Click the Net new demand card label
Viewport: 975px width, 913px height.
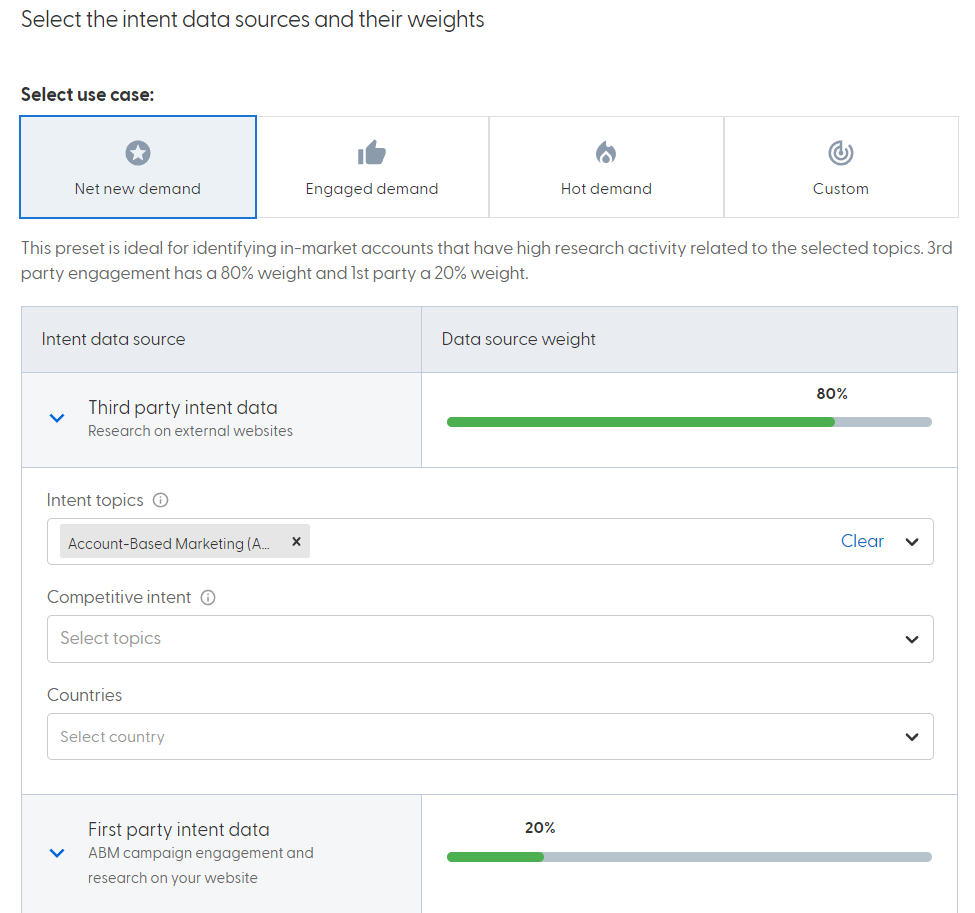point(138,188)
